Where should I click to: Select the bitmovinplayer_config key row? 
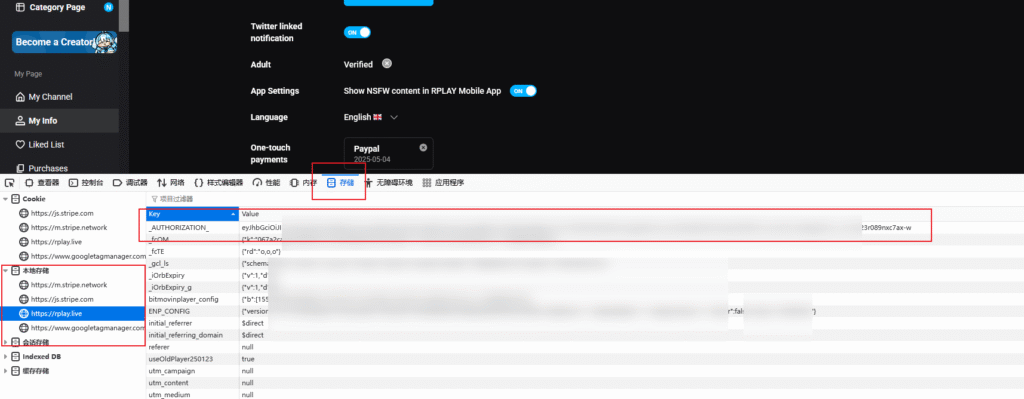[584, 299]
